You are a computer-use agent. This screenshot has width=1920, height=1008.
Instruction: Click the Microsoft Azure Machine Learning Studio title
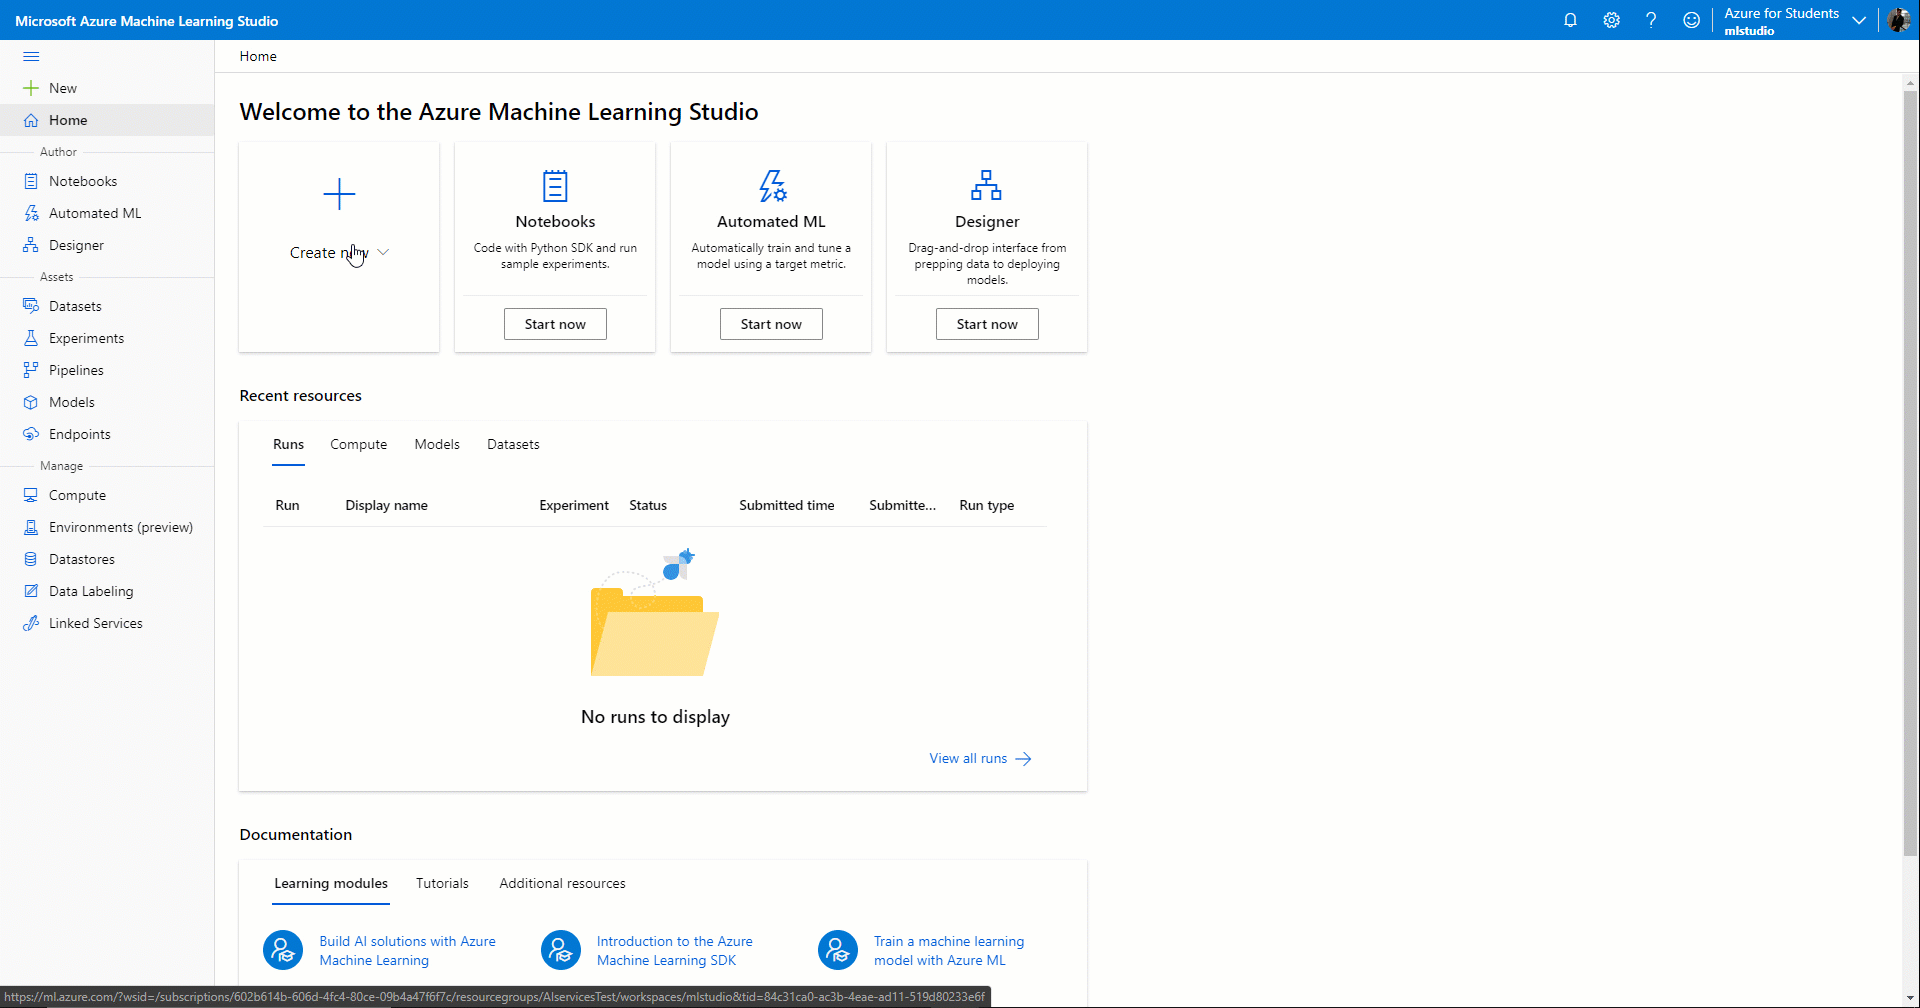(x=147, y=21)
